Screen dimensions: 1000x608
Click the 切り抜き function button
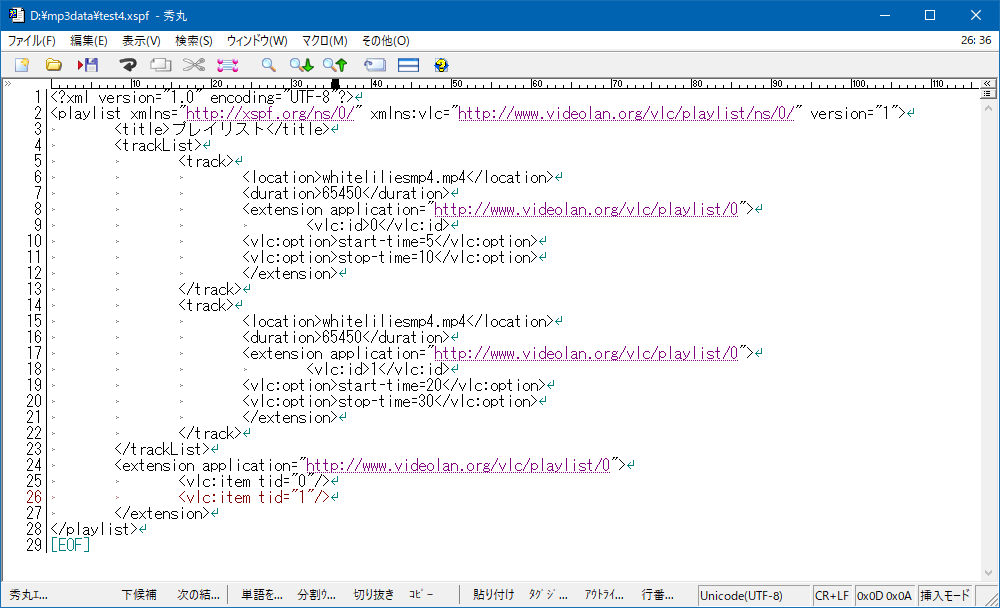coord(374,595)
